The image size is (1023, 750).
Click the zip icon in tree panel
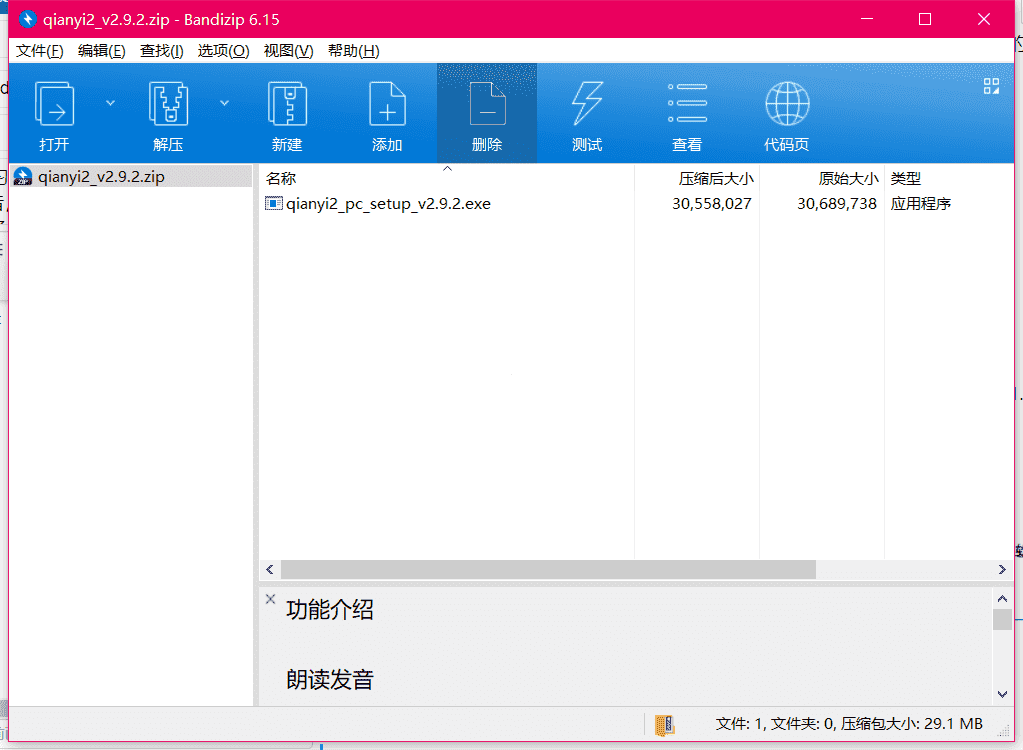coord(23,177)
